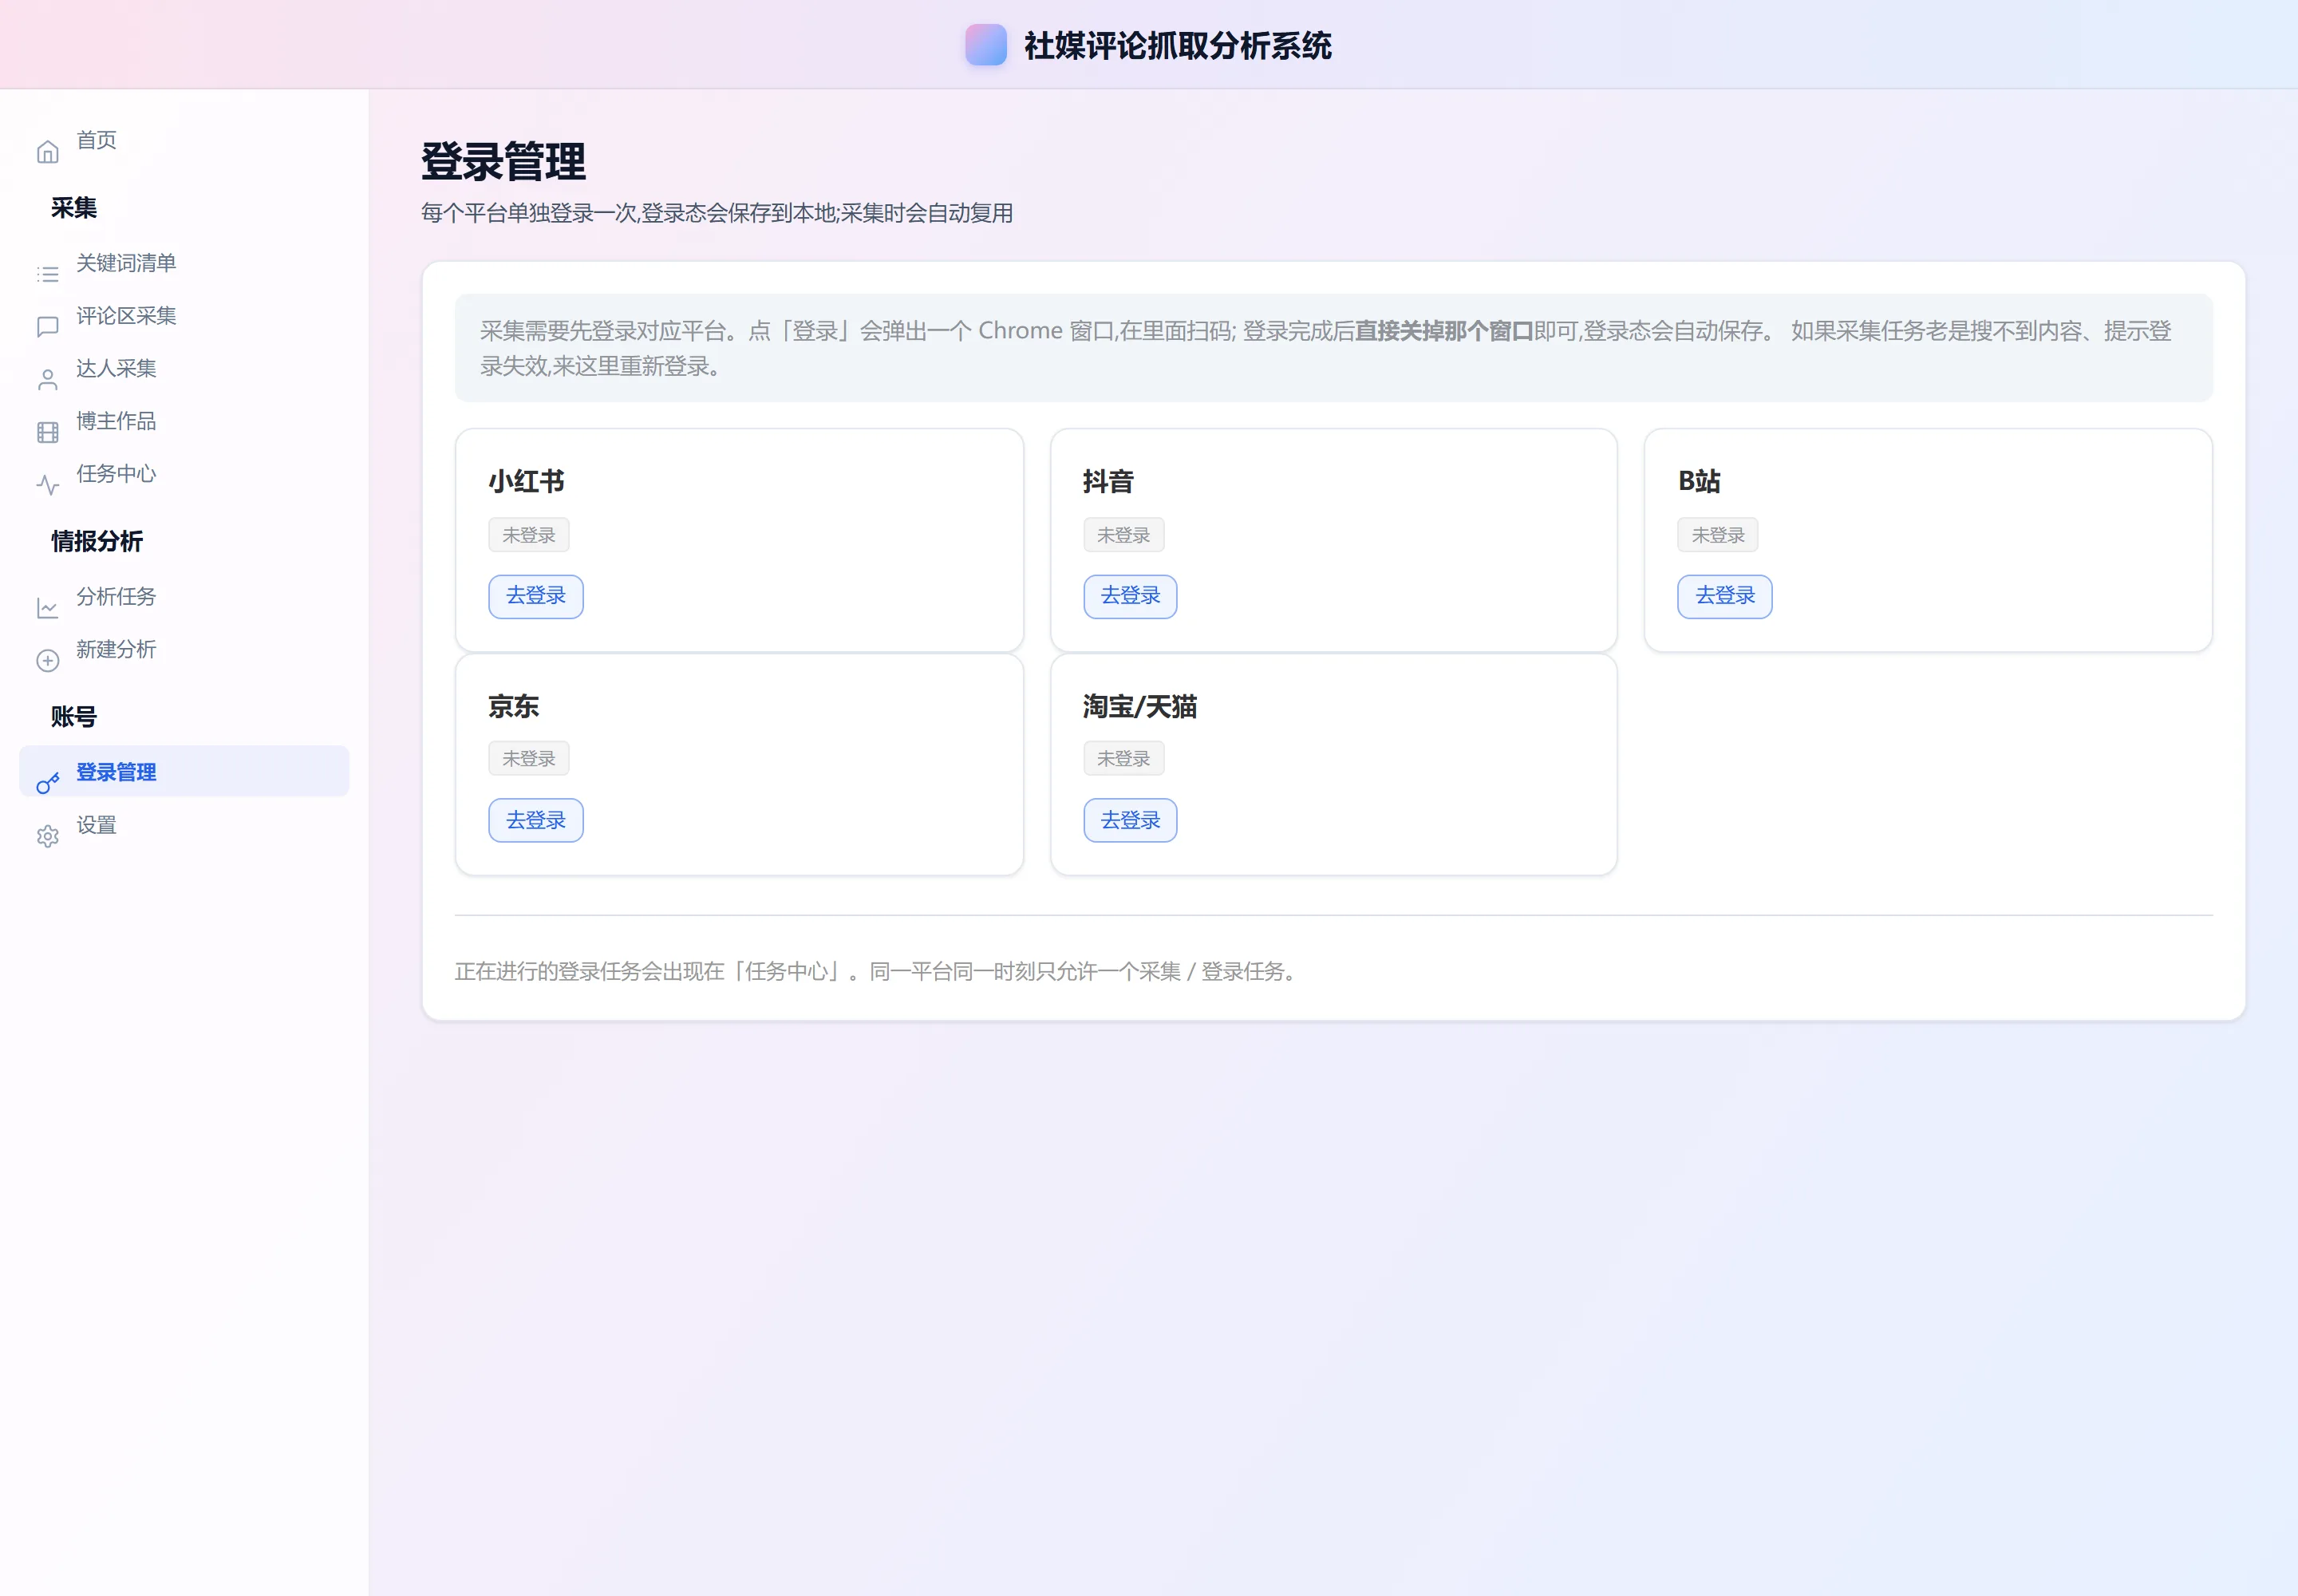
Task: Select the 登录管理 menu item
Action: (x=184, y=772)
